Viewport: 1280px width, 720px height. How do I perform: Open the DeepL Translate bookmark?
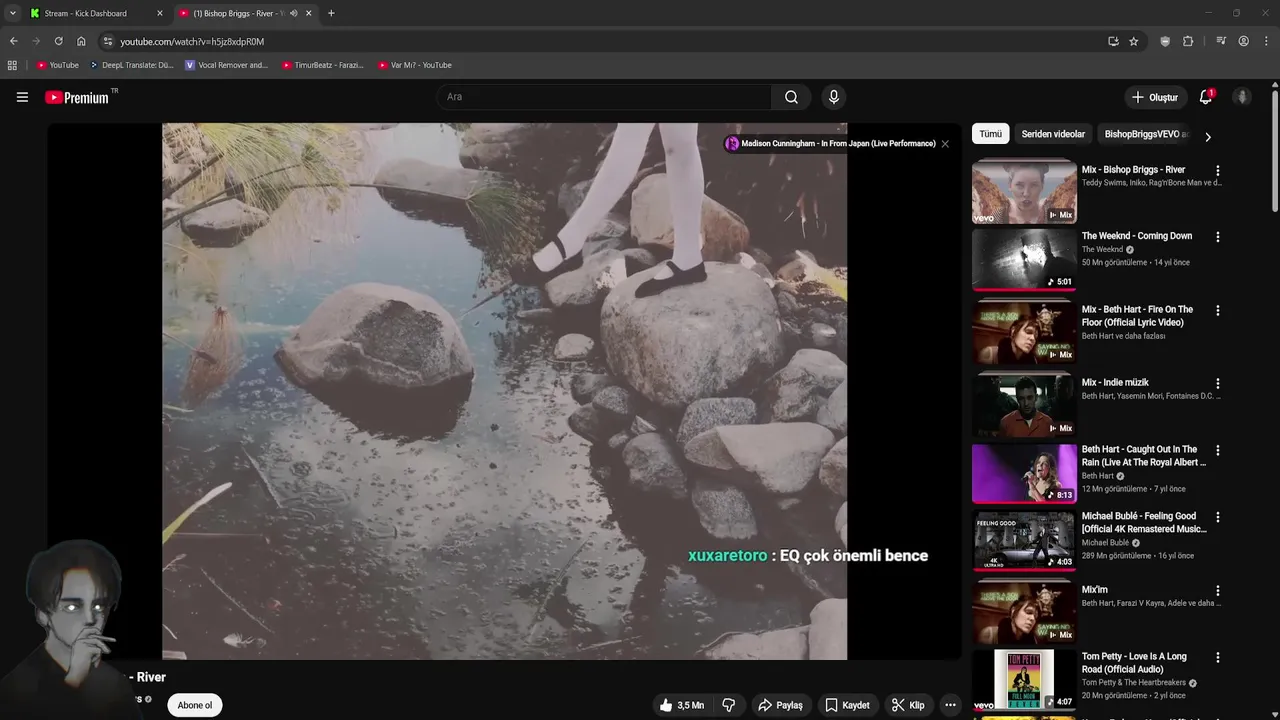(x=131, y=65)
